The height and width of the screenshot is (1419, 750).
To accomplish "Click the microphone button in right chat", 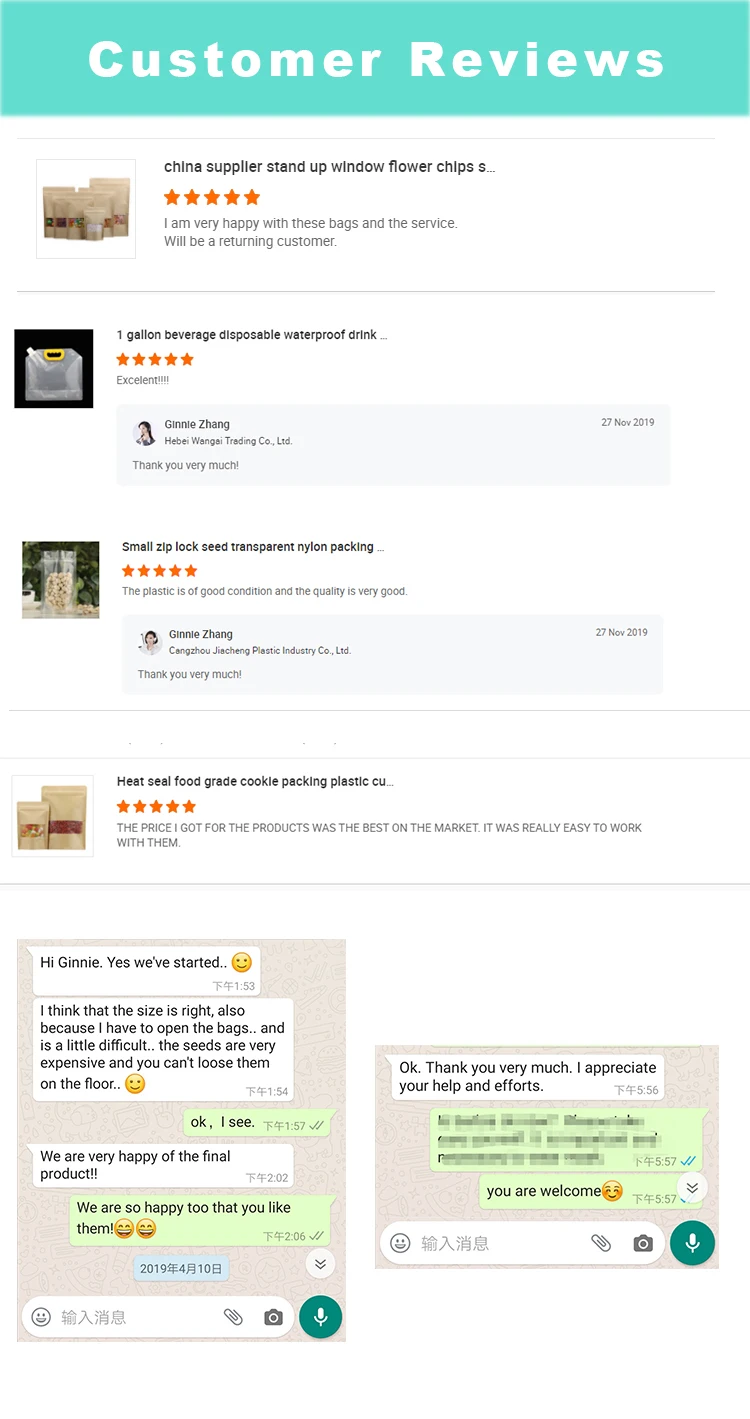I will (x=692, y=1243).
